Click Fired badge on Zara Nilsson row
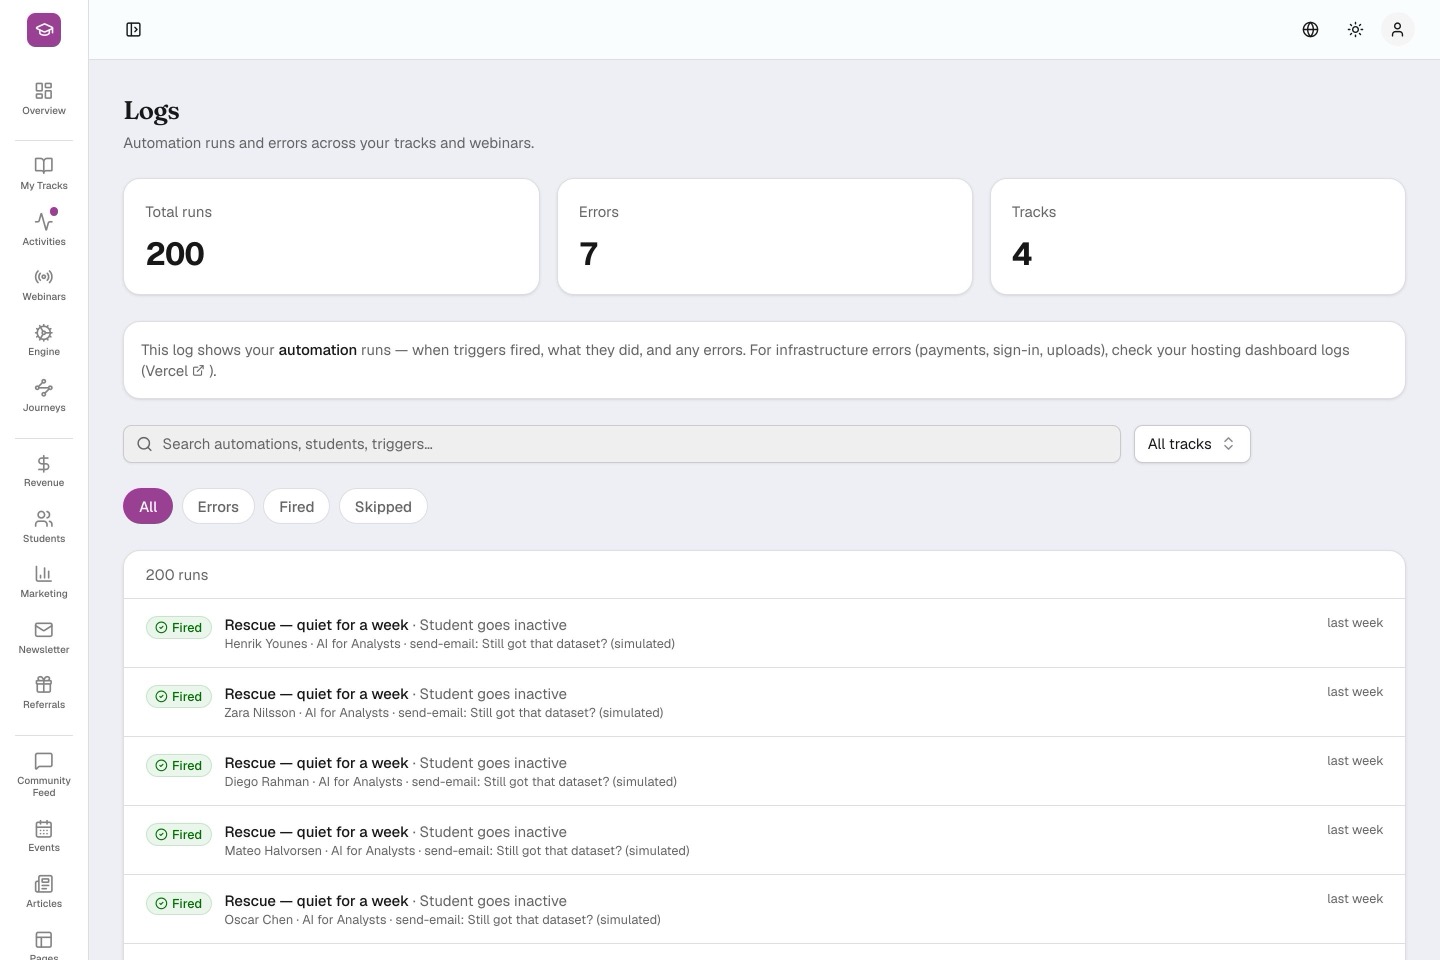Image resolution: width=1440 pixels, height=960 pixels. (x=179, y=697)
